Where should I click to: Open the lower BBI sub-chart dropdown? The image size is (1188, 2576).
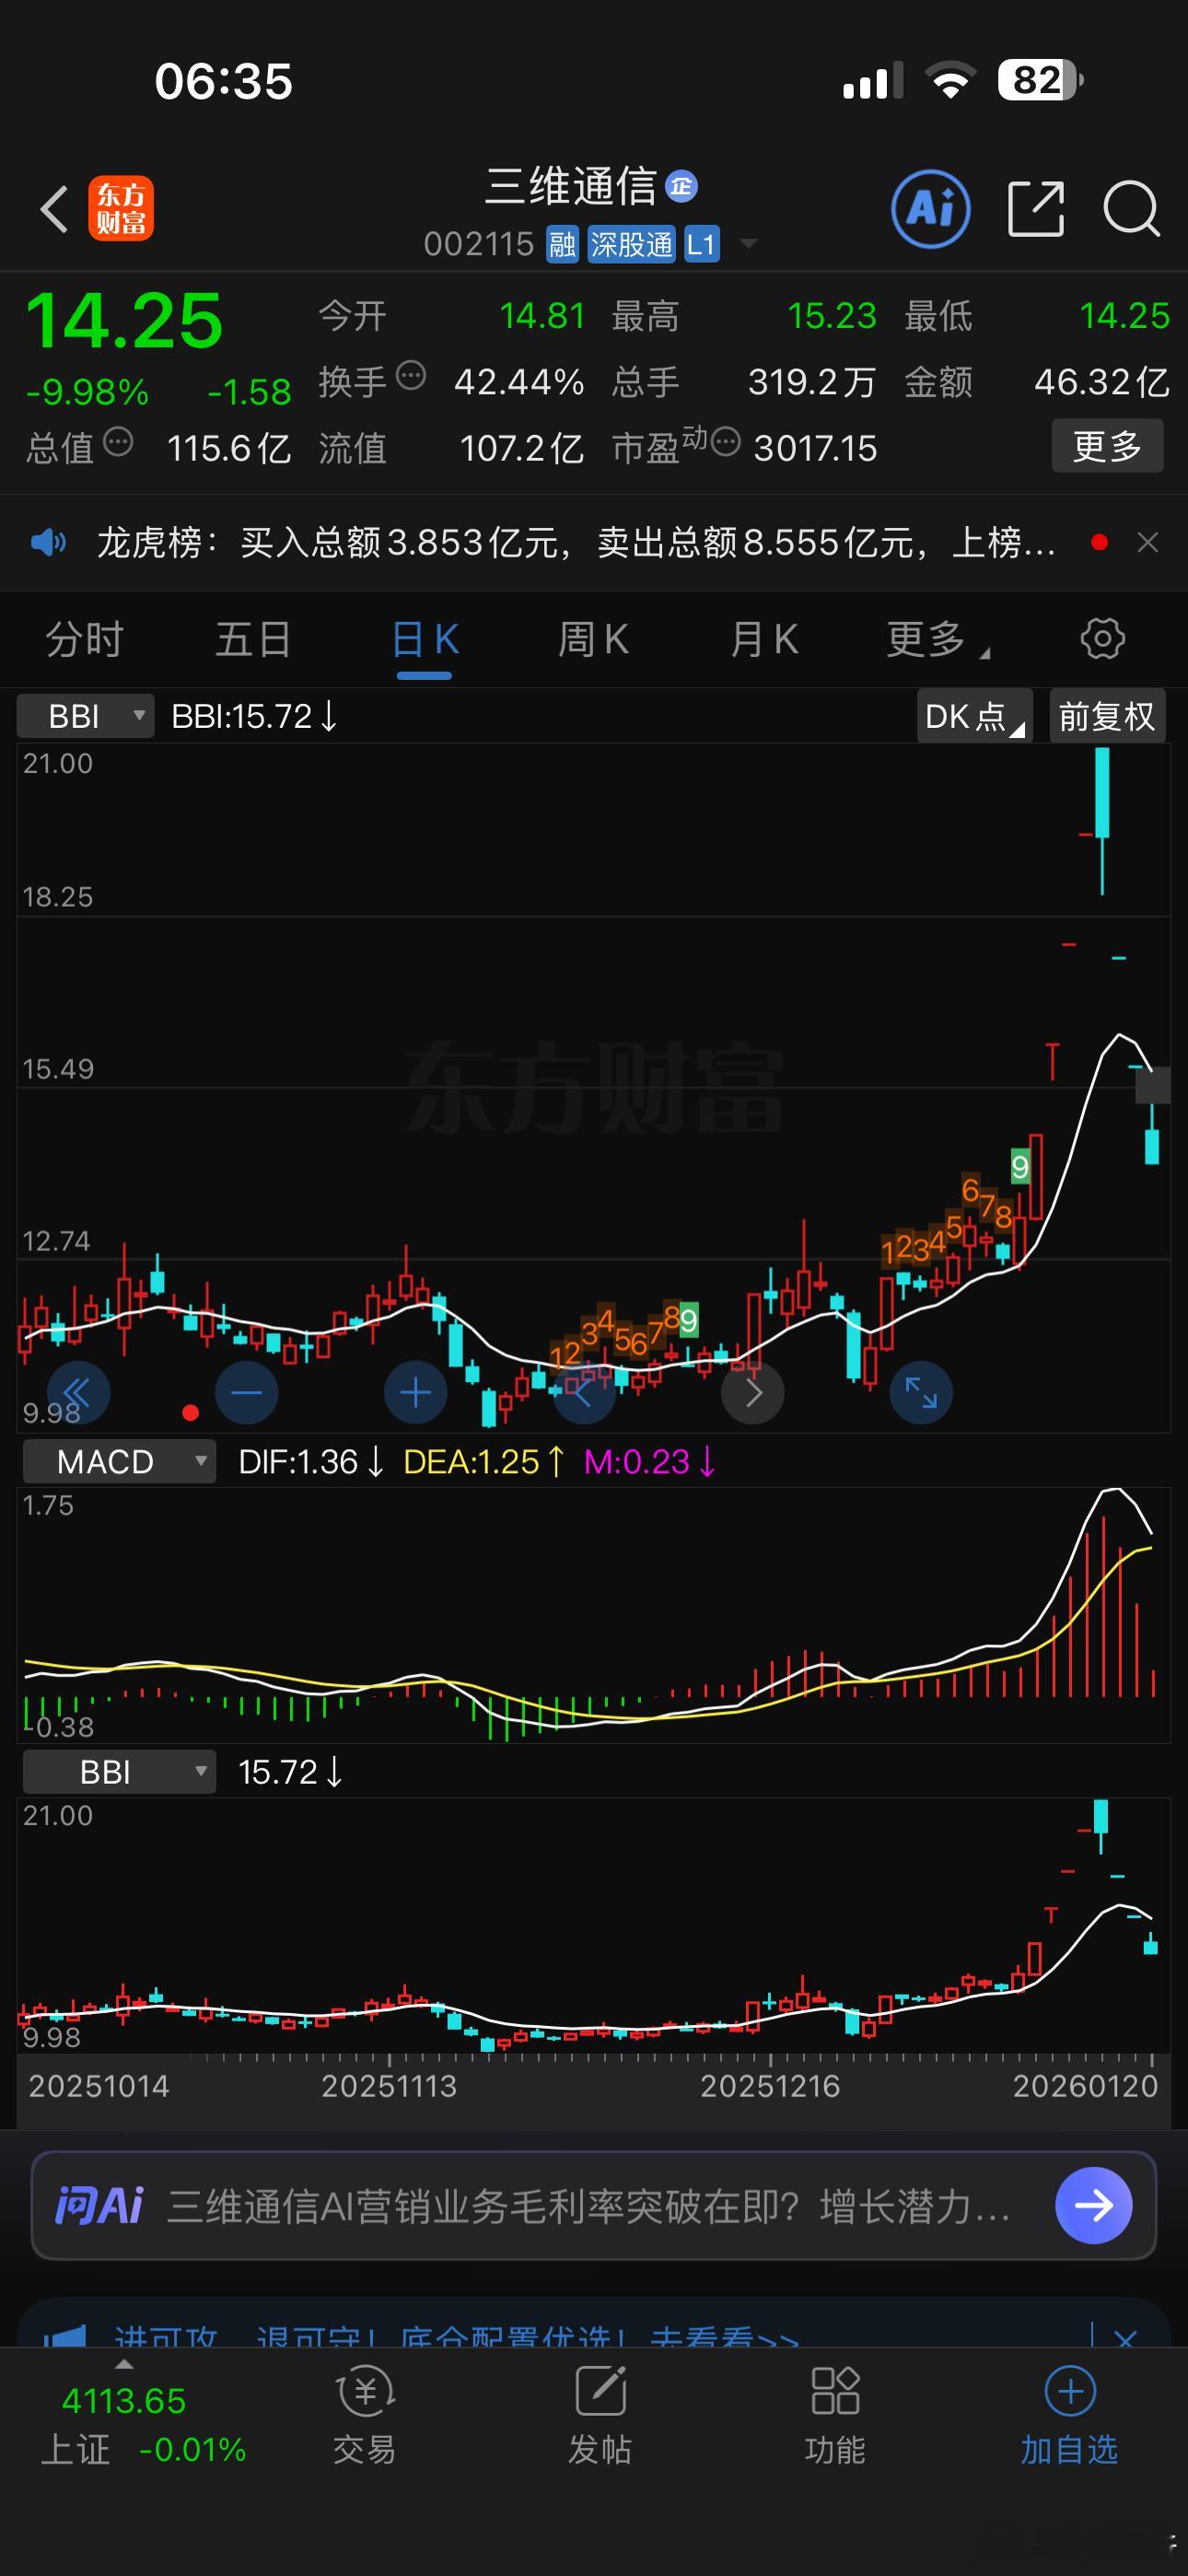(x=119, y=1772)
